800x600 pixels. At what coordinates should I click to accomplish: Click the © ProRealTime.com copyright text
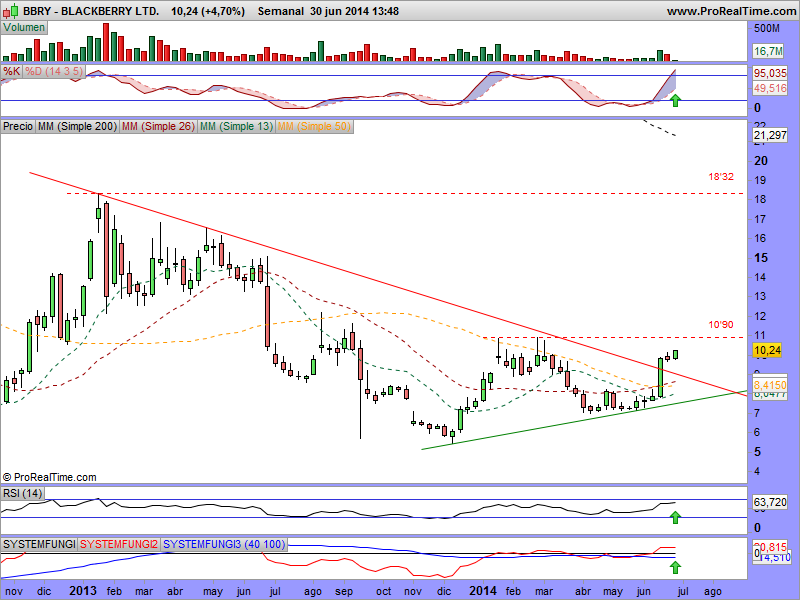click(x=49, y=477)
